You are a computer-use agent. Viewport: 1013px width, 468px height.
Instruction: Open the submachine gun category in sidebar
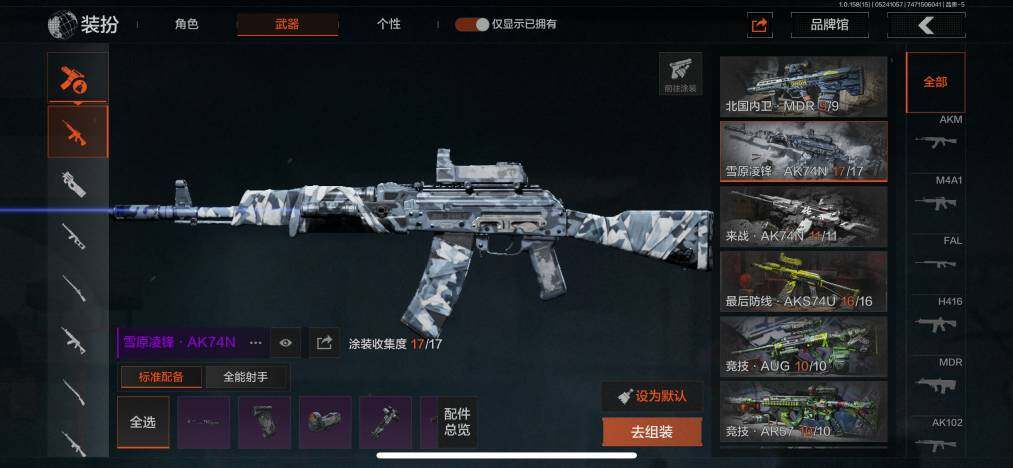point(74,183)
